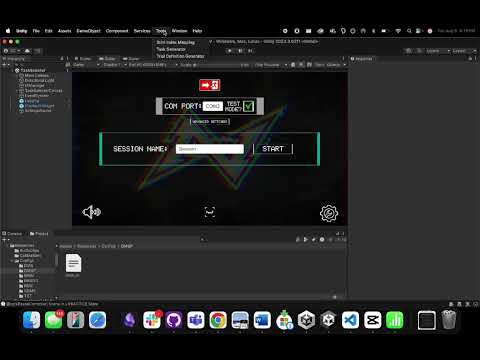Collapse the Configs folder in Project tree
480x360 pixels.
[12, 261]
